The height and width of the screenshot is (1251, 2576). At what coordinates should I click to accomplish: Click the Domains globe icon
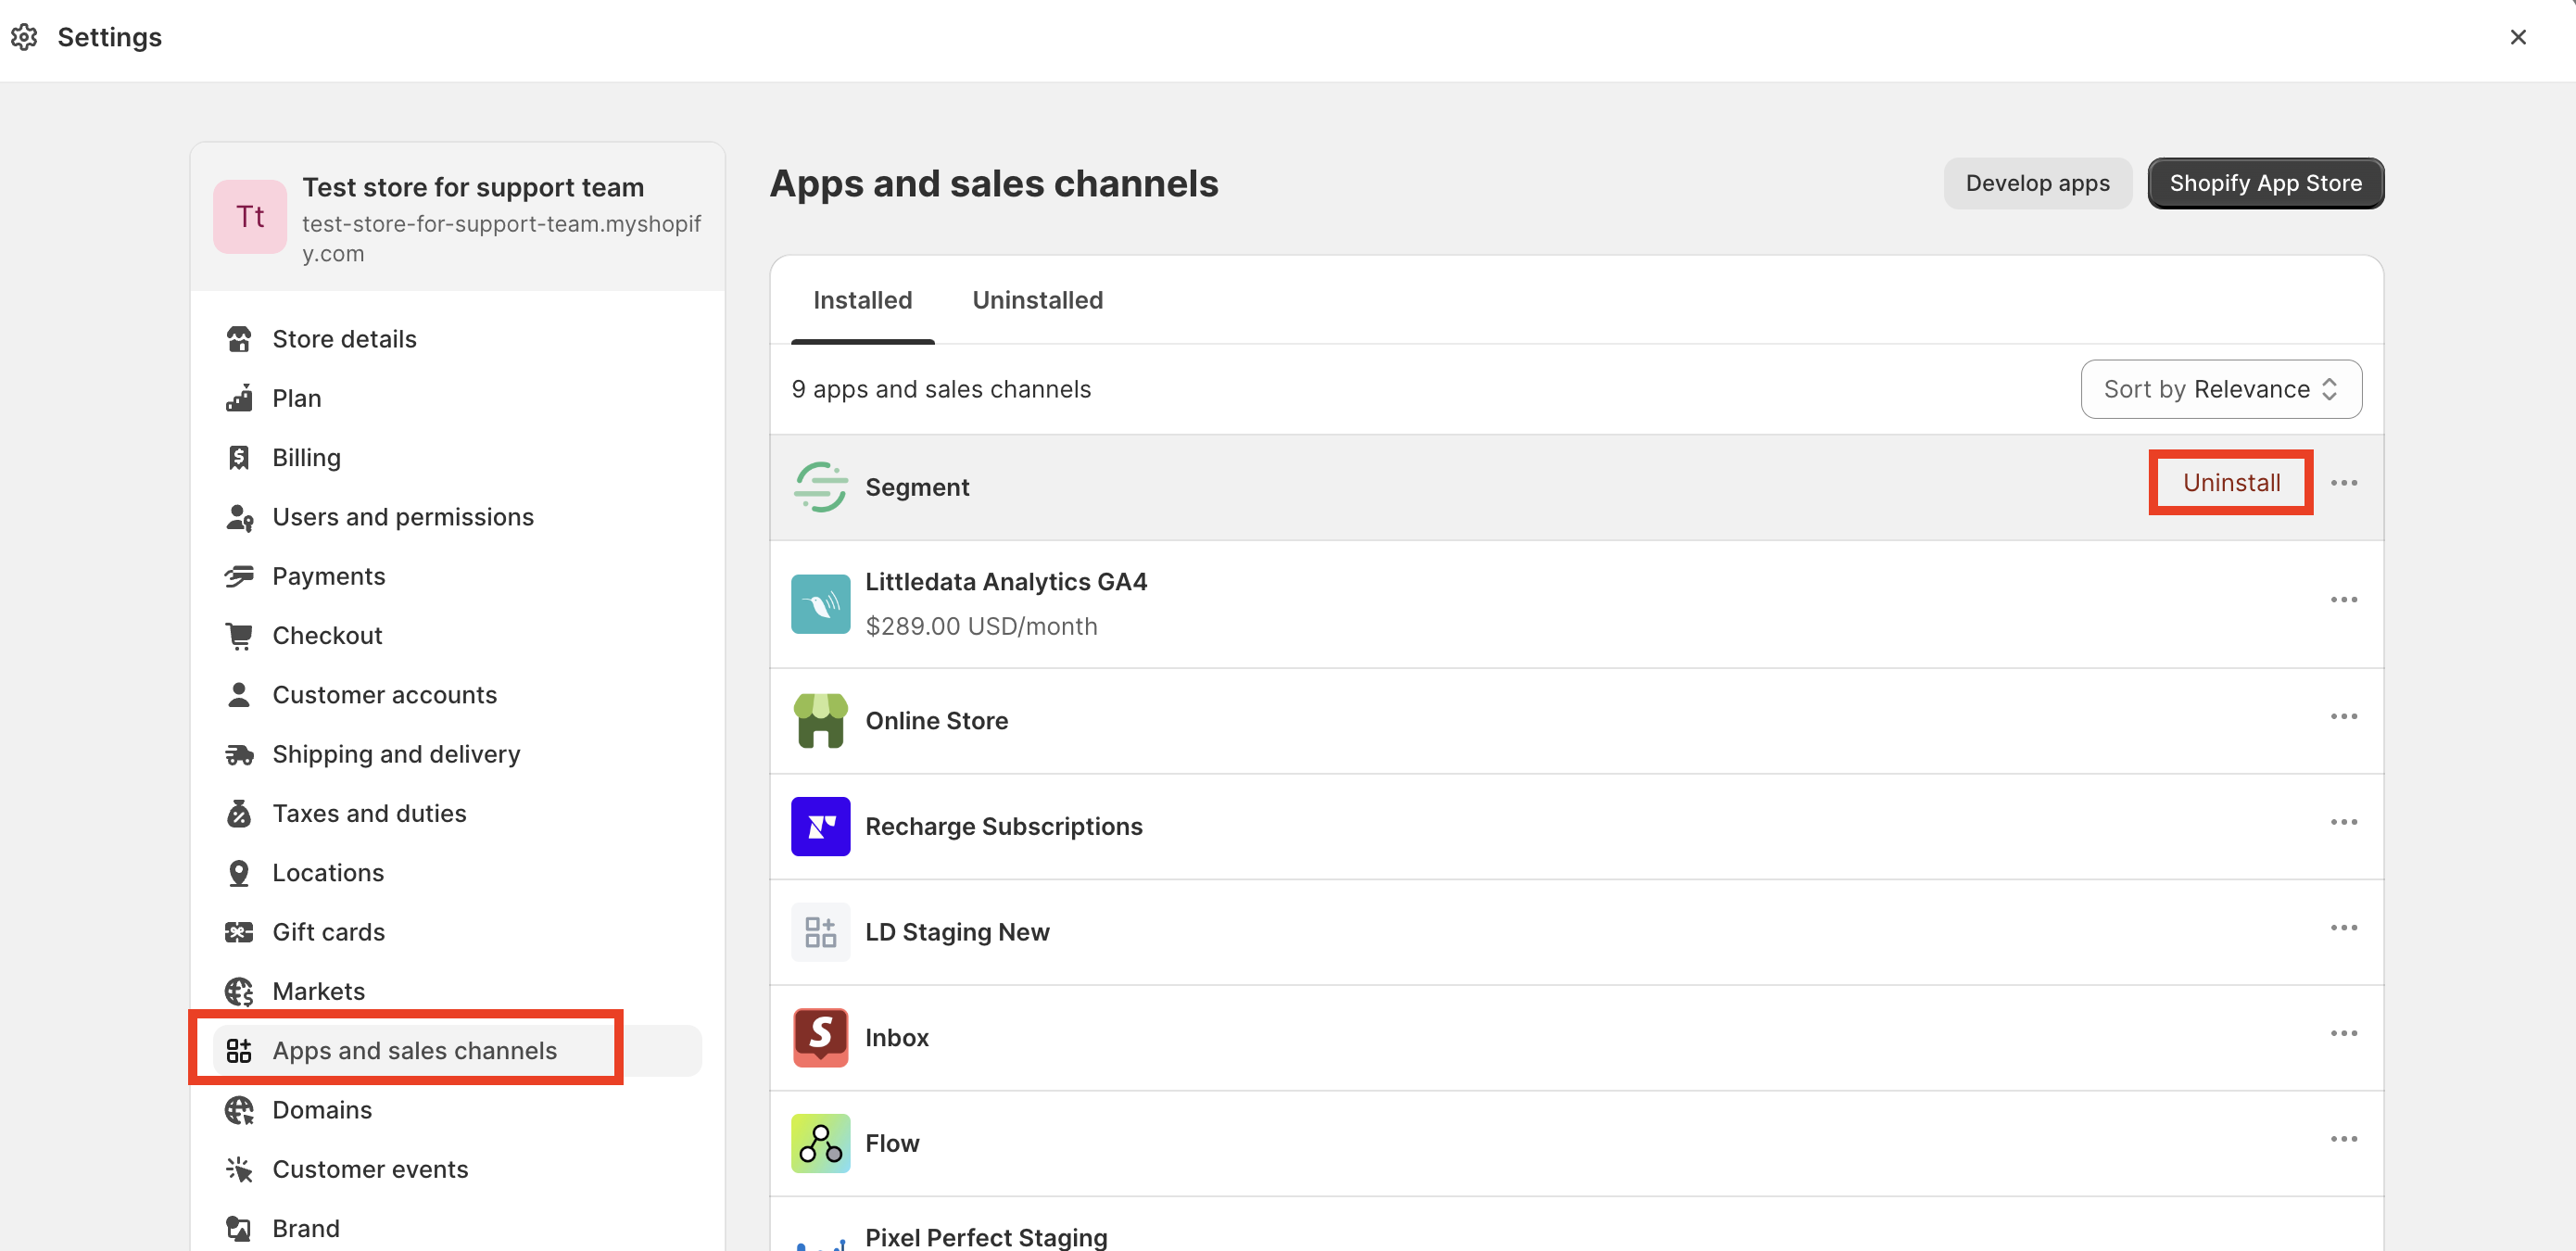239,1110
